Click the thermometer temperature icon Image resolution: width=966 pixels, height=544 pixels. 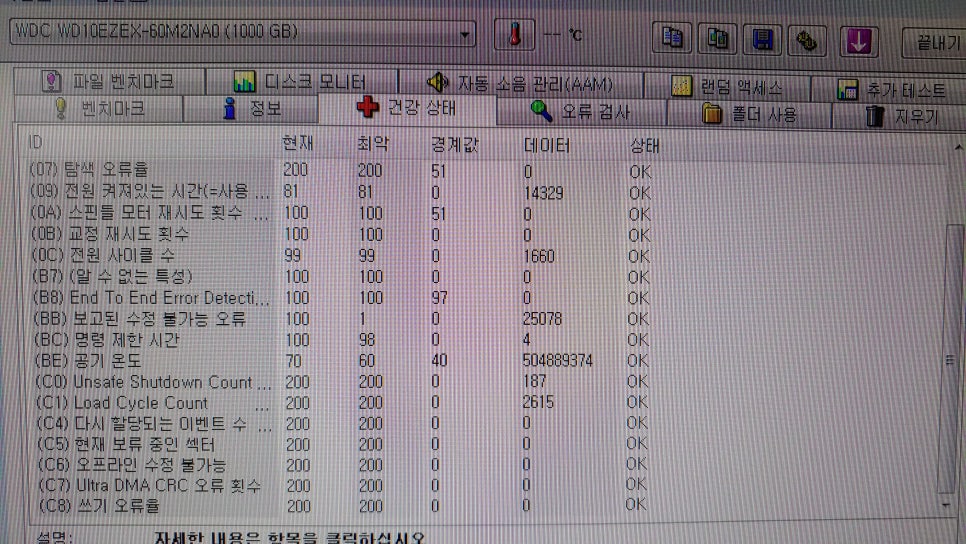tap(514, 34)
